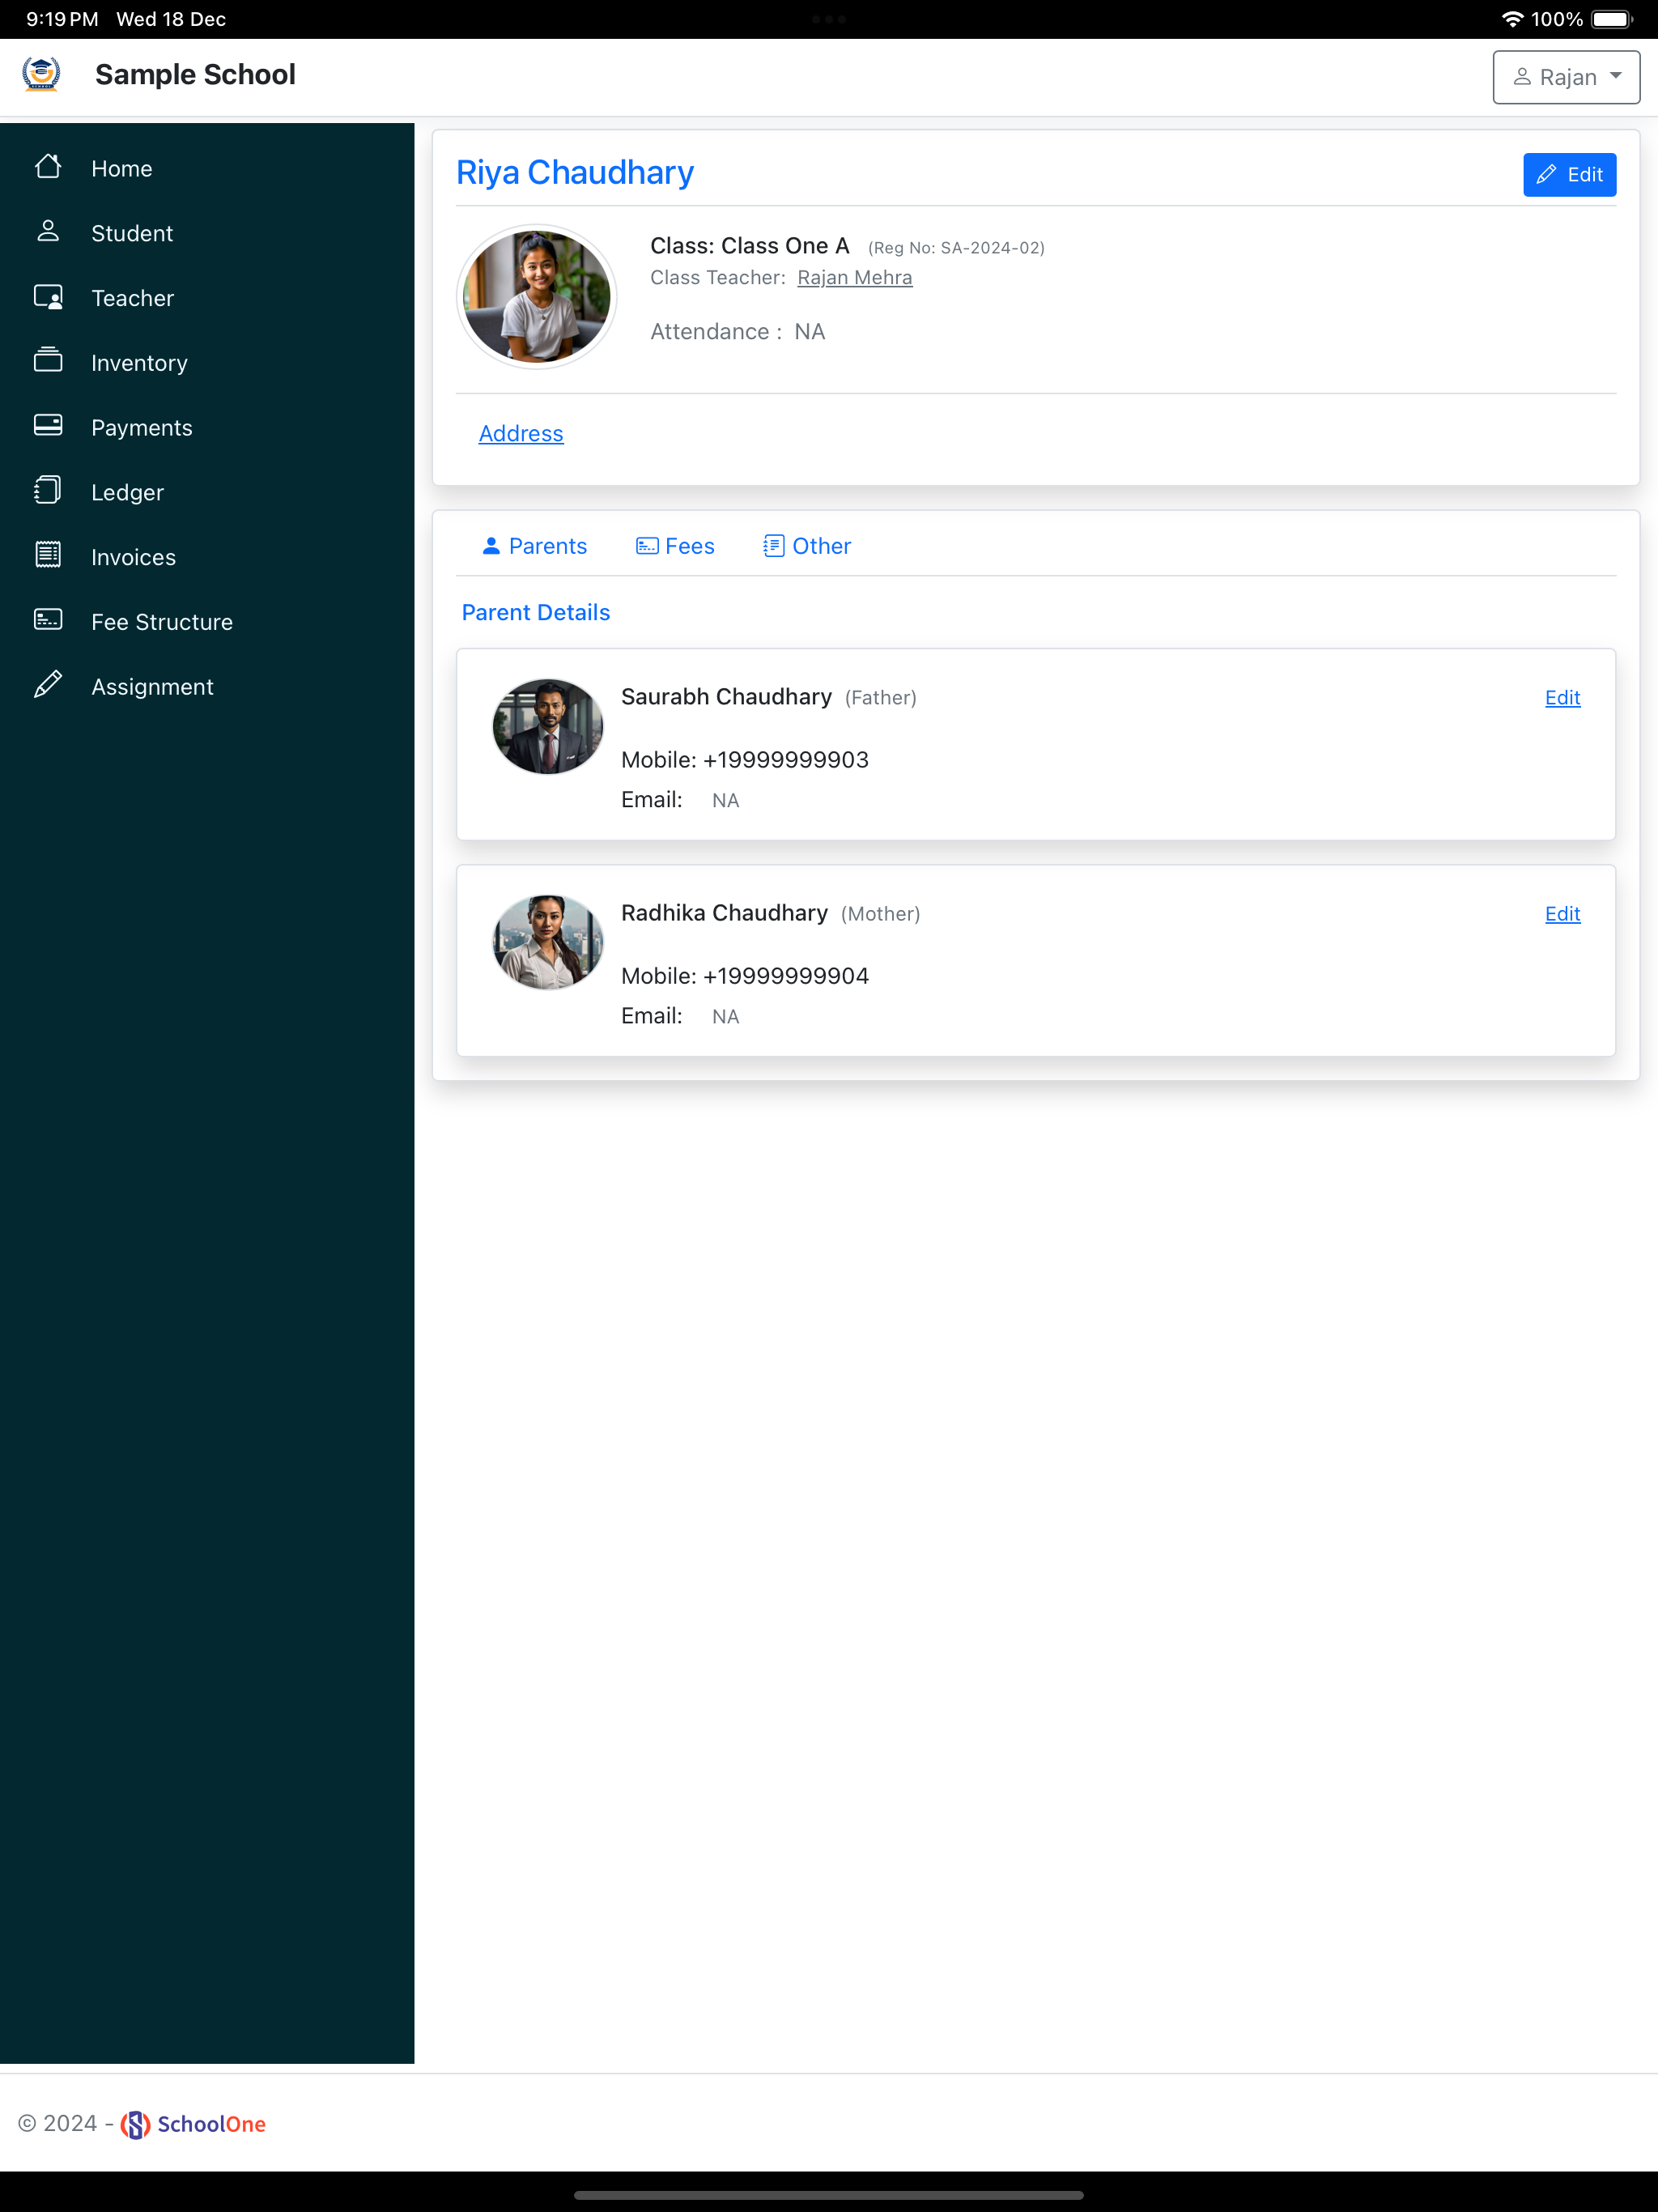Viewport: 1658px width, 2212px height.
Task: Click the Sample School title text
Action: tap(195, 75)
